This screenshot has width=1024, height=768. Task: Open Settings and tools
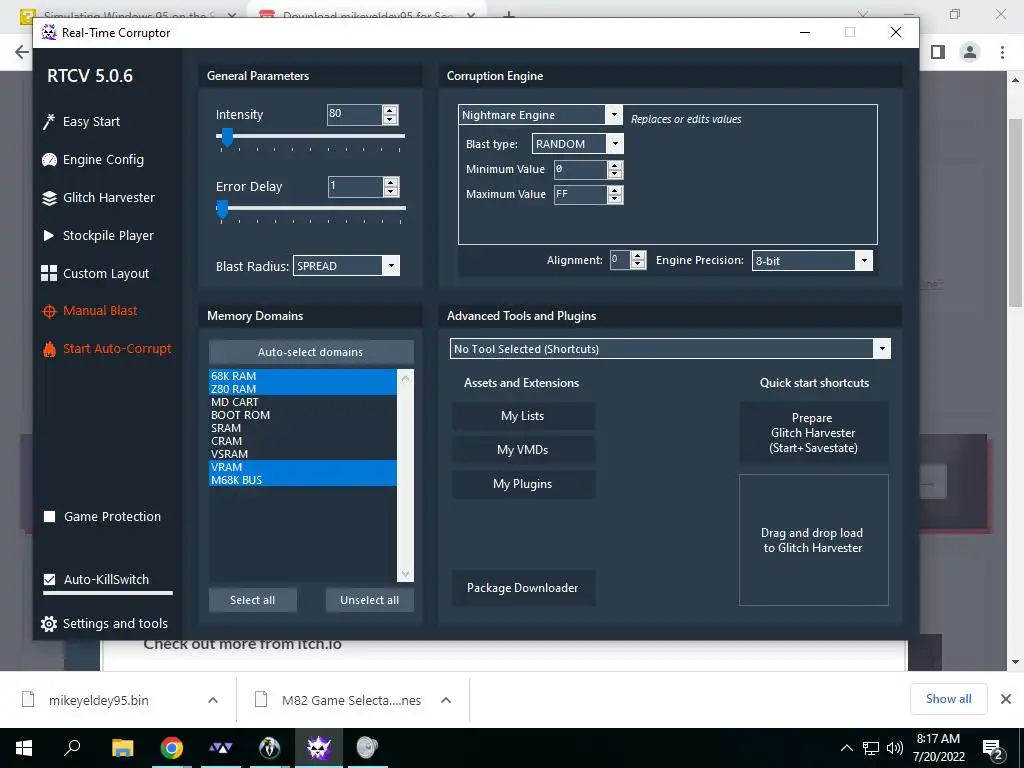(115, 624)
